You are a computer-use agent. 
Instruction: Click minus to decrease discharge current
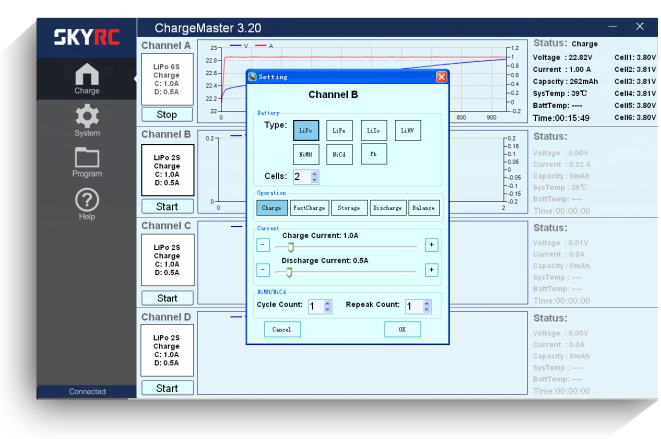point(263,269)
